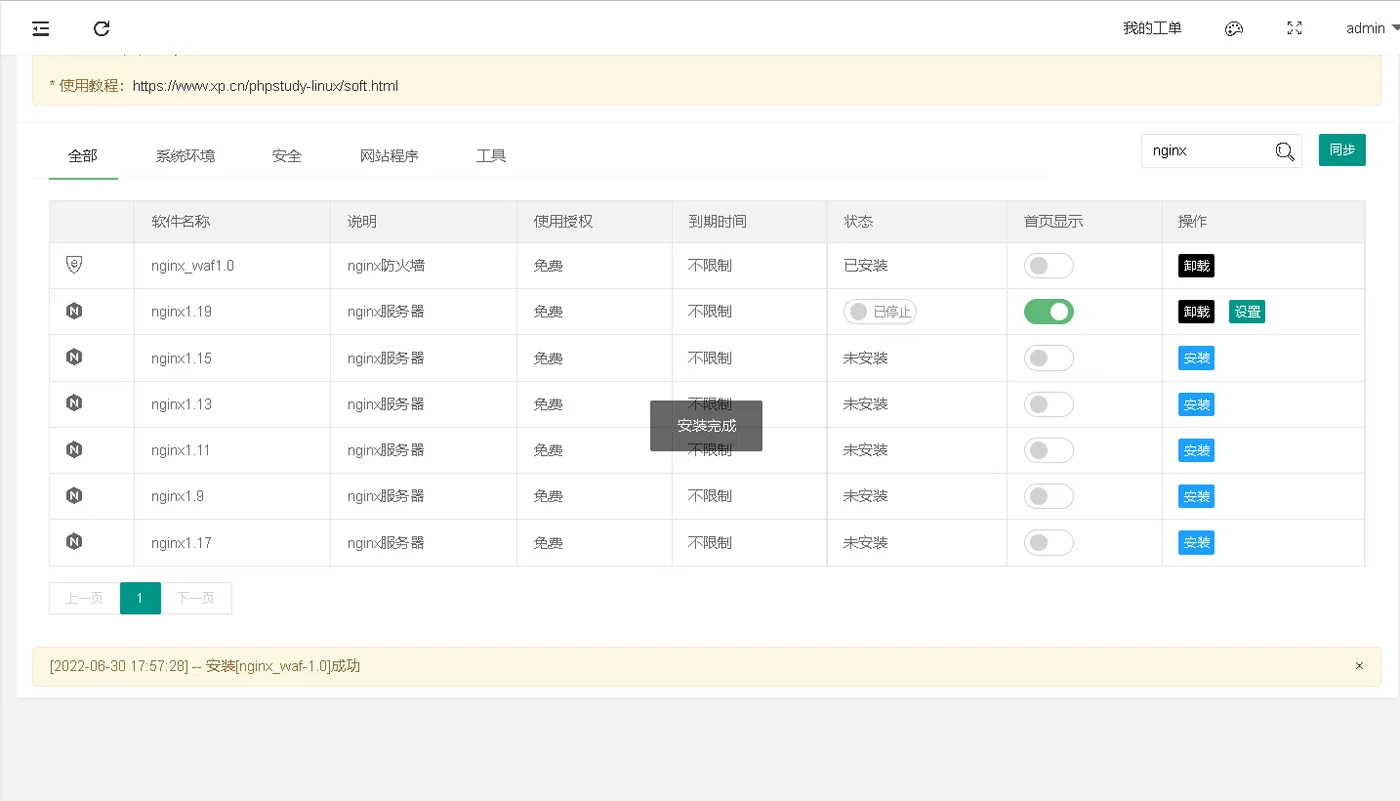Click the nginx1.15 row icon
Image resolution: width=1400 pixels, height=801 pixels.
(x=74, y=357)
